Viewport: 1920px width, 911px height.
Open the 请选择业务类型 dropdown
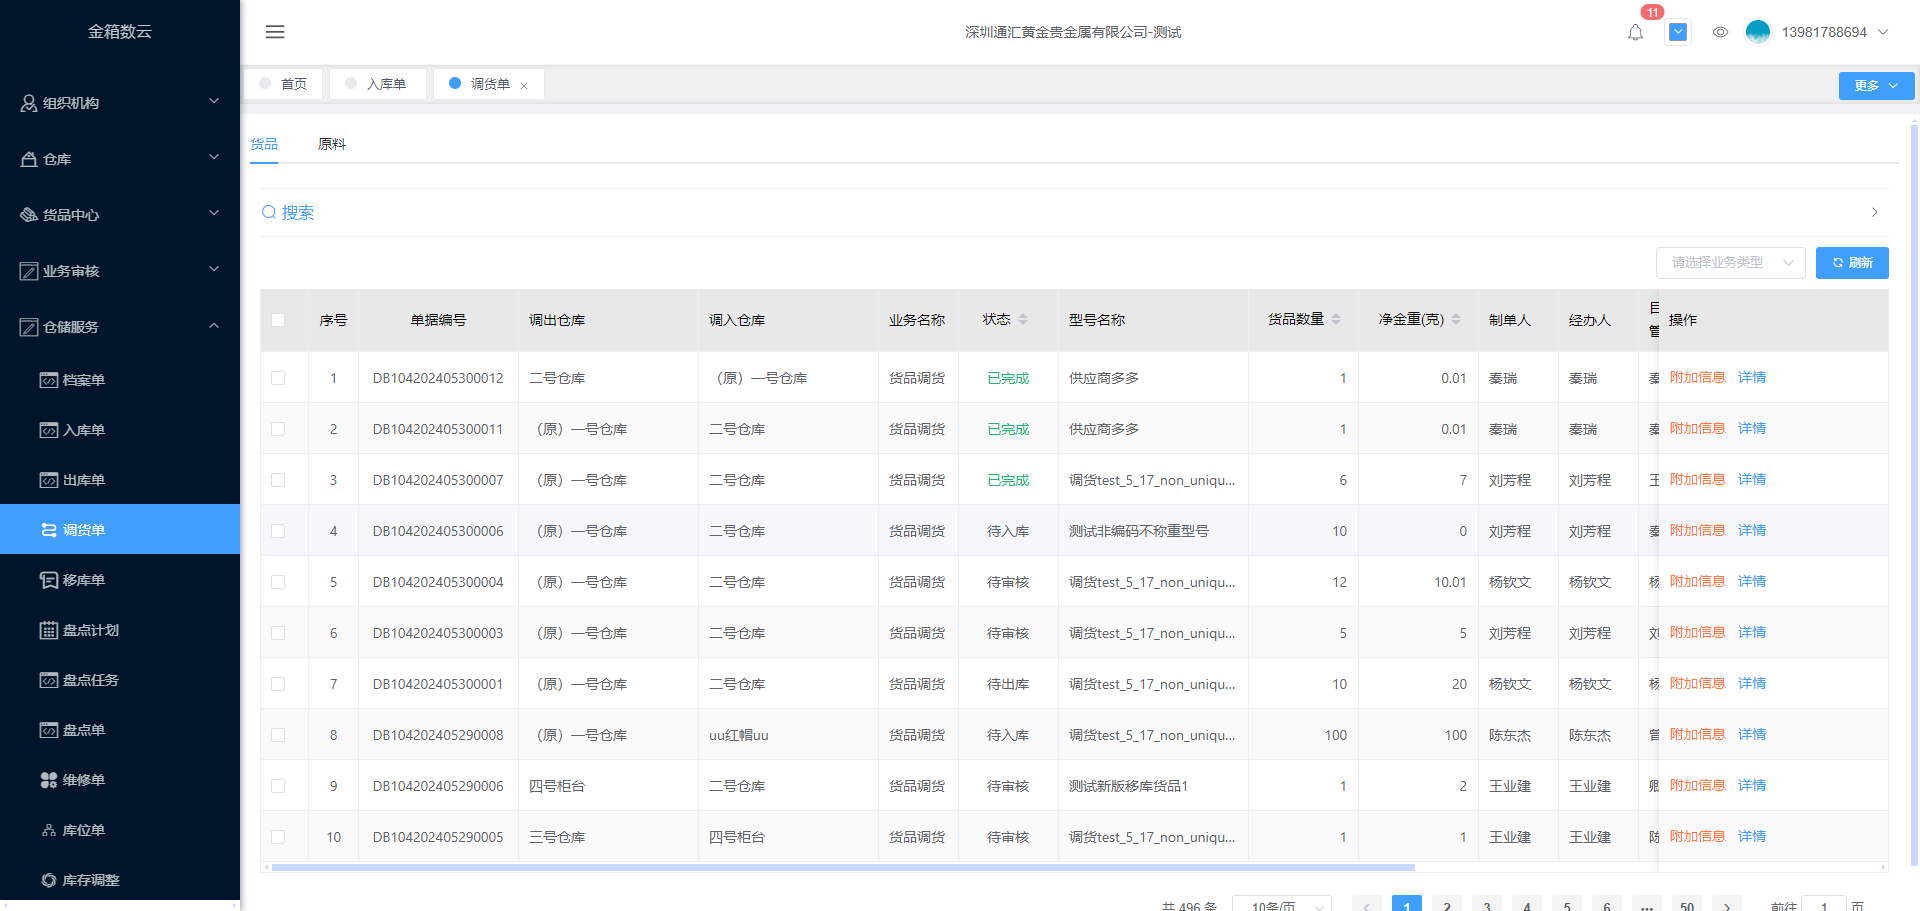coord(1730,262)
